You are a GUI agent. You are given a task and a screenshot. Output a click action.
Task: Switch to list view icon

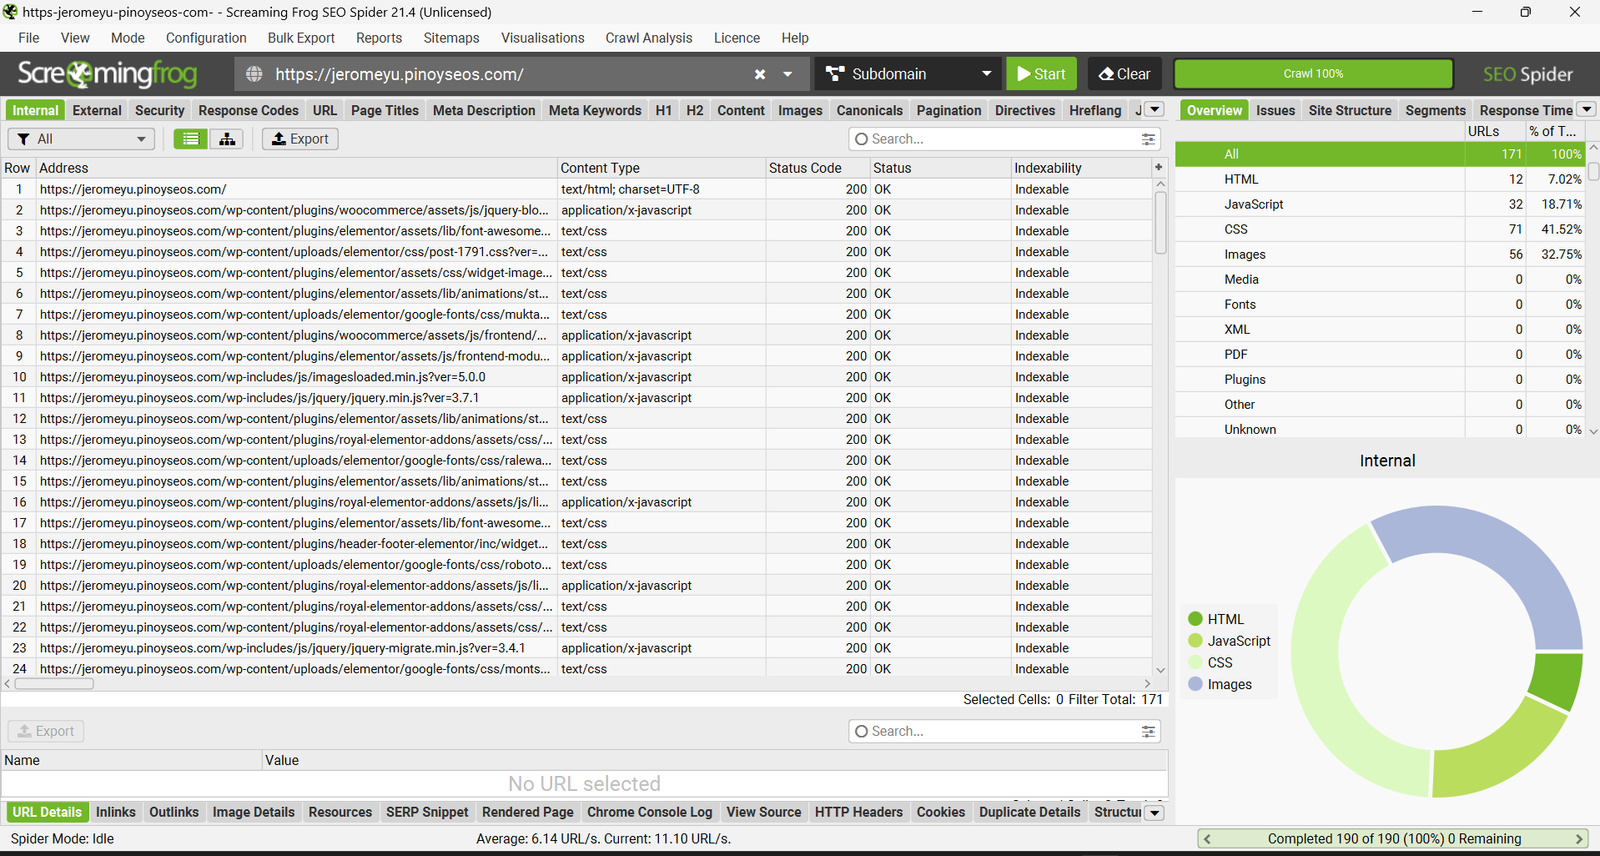click(191, 139)
